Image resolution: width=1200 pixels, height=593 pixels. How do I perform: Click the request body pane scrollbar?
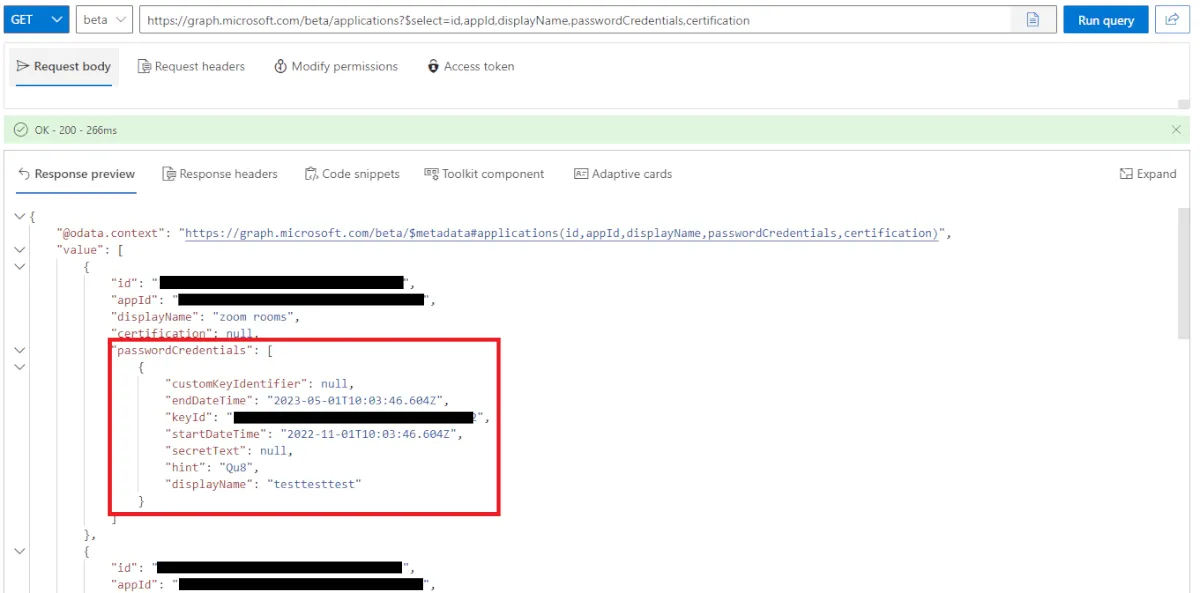1184,103
